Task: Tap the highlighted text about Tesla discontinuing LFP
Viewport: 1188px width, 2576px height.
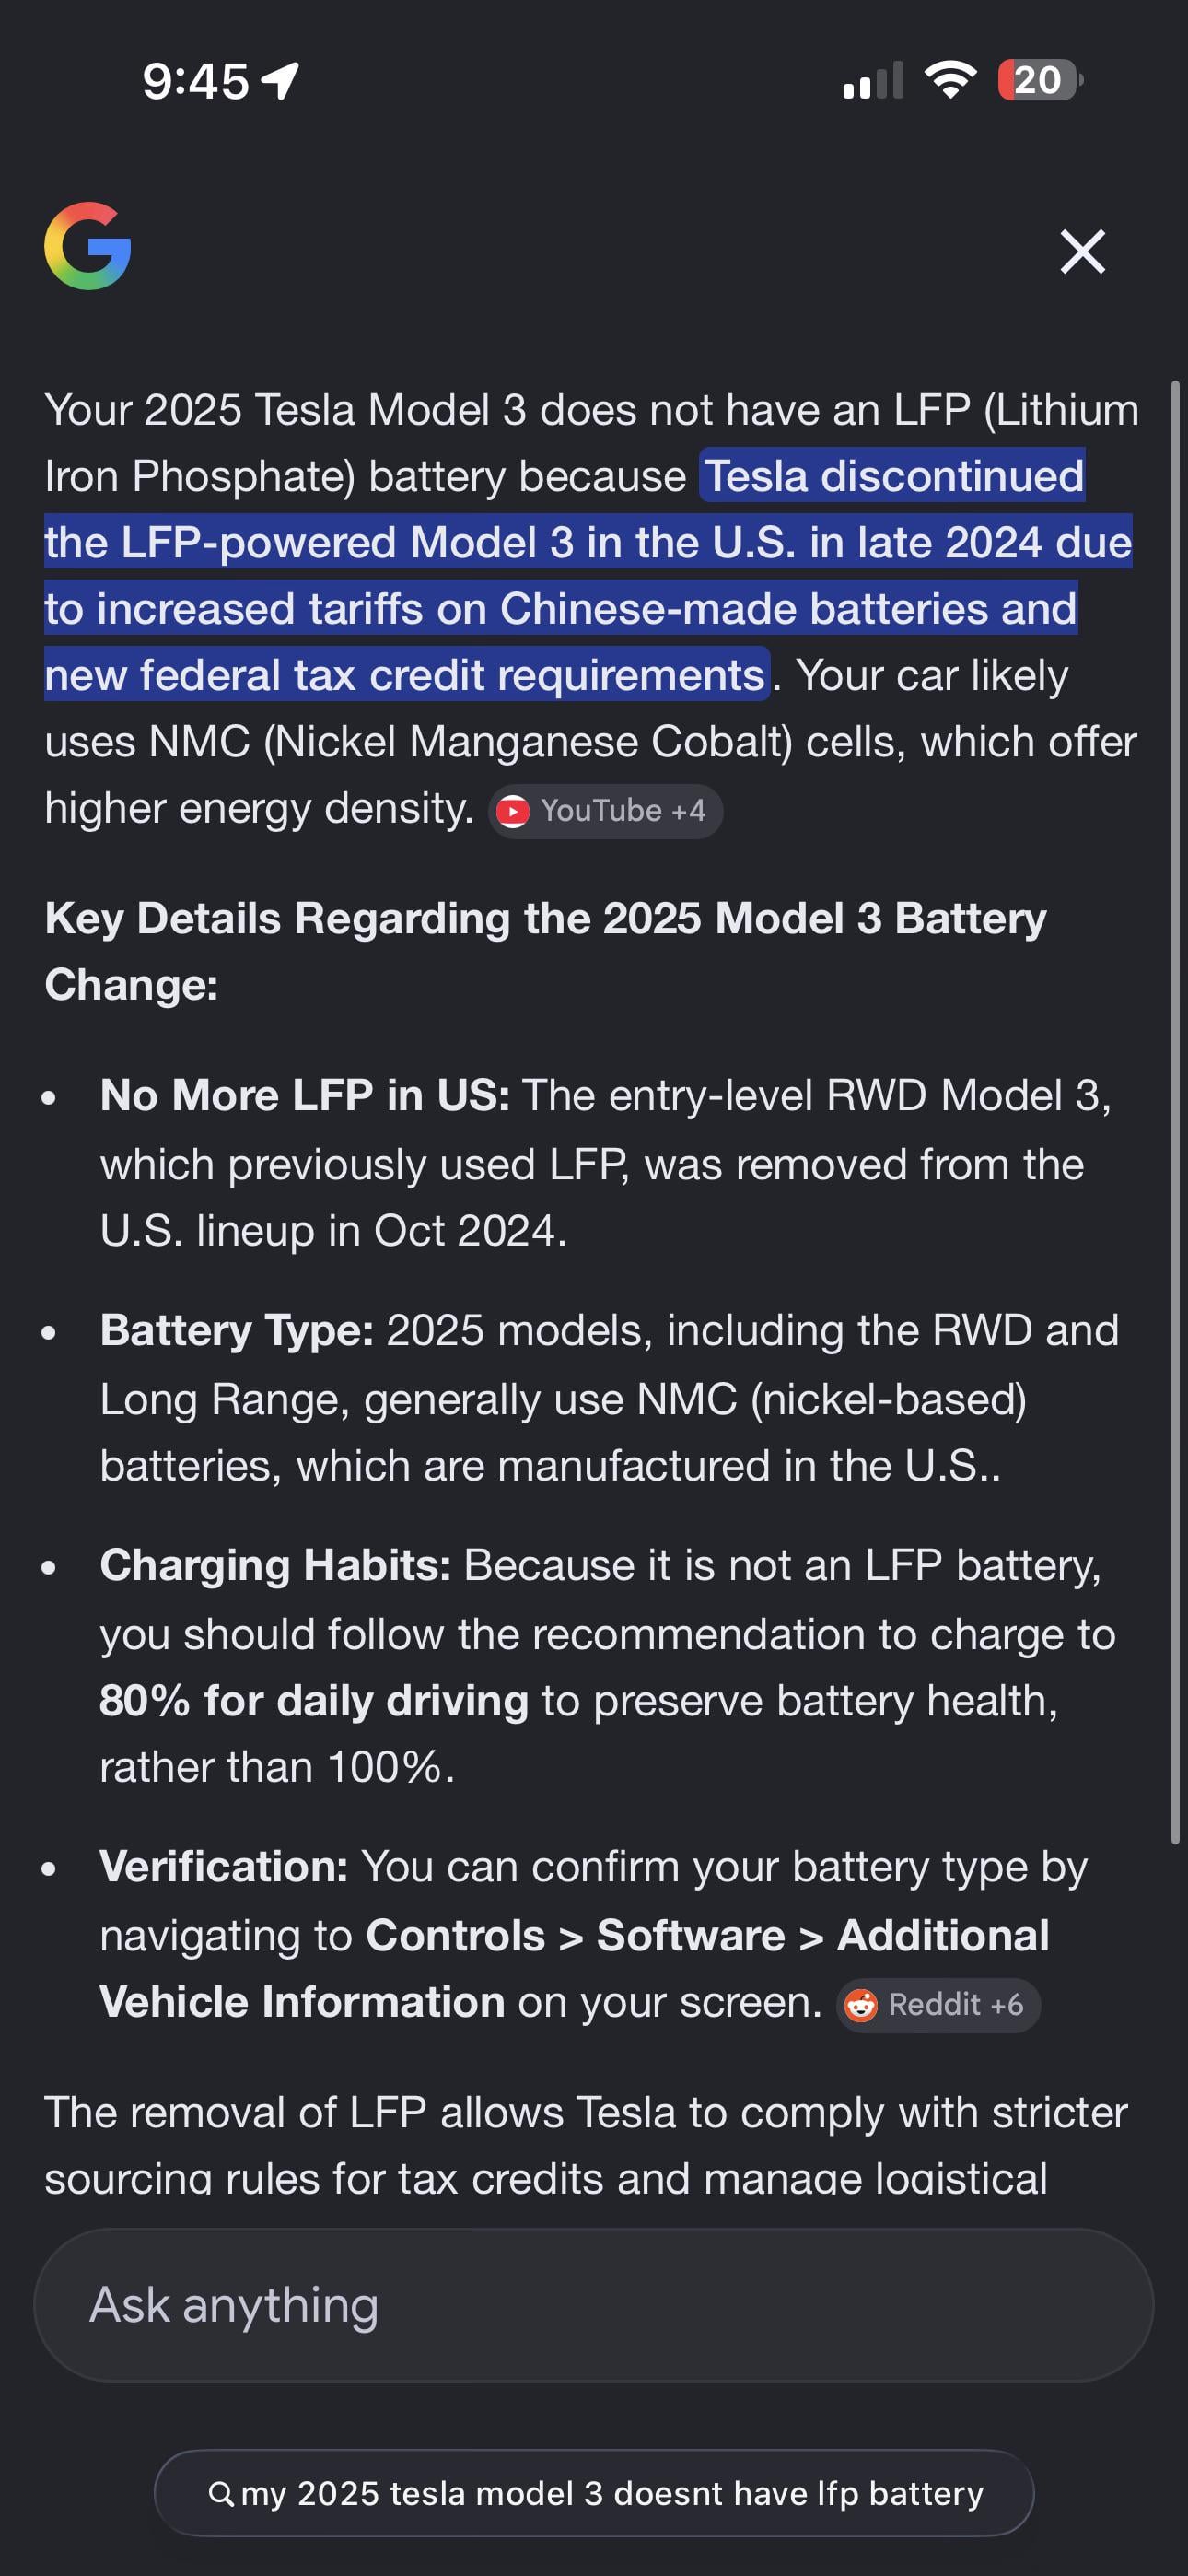Action: point(588,575)
